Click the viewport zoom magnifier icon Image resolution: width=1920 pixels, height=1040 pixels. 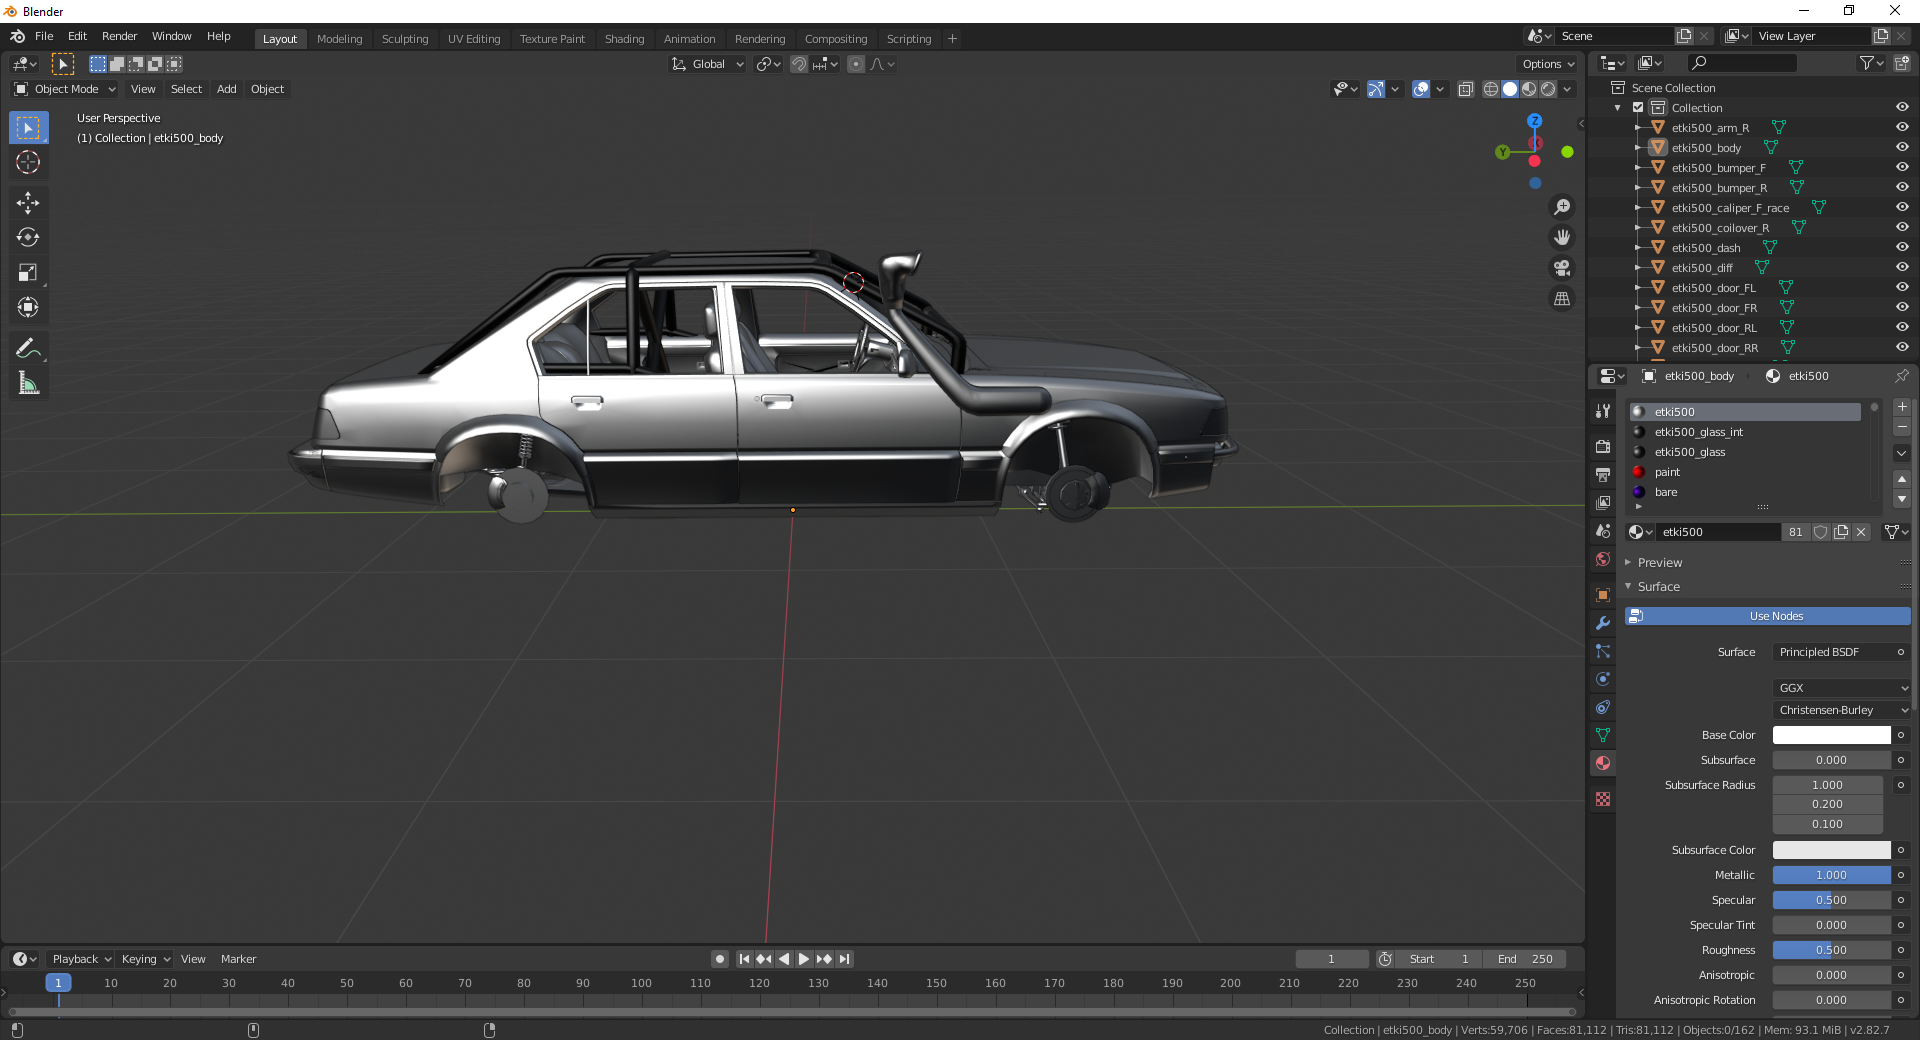click(1562, 207)
